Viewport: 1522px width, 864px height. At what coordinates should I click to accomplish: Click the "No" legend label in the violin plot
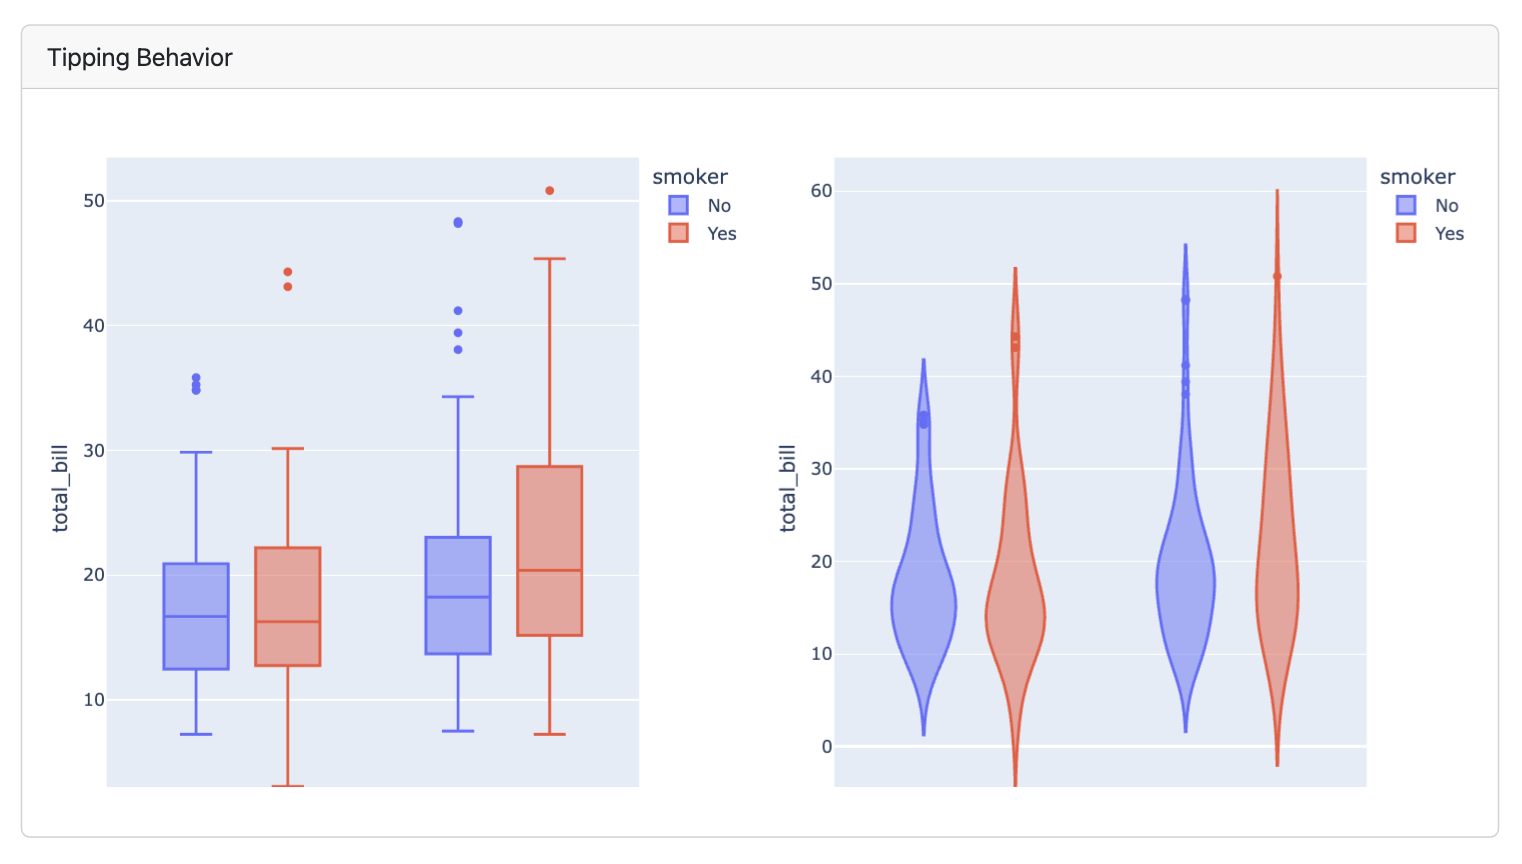click(x=1446, y=205)
